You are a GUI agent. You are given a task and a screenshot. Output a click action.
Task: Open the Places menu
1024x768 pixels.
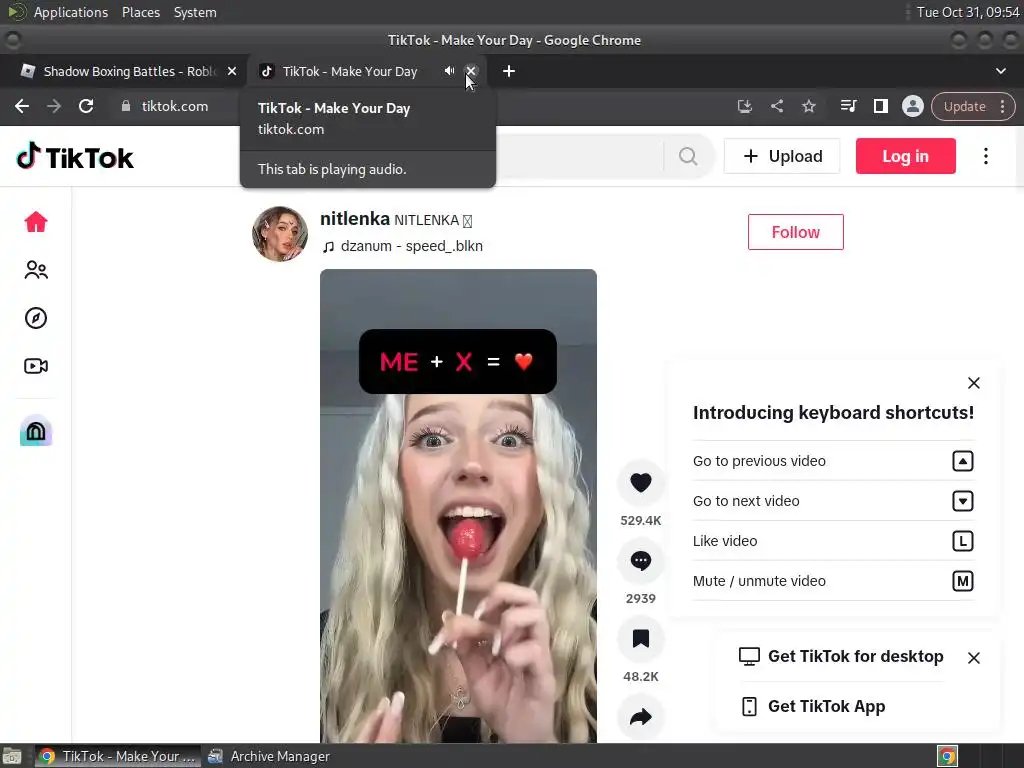[x=140, y=12]
